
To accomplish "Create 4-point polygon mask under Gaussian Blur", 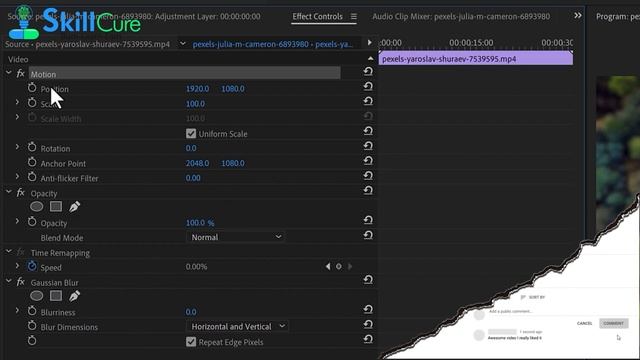I will tap(56, 296).
